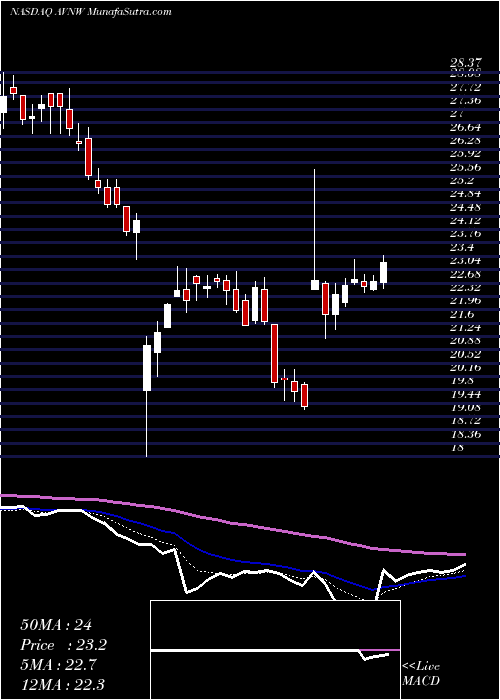The width and height of the screenshot is (500, 700).
Task: Click the 50MA : 24 readout
Action: coord(56,625)
